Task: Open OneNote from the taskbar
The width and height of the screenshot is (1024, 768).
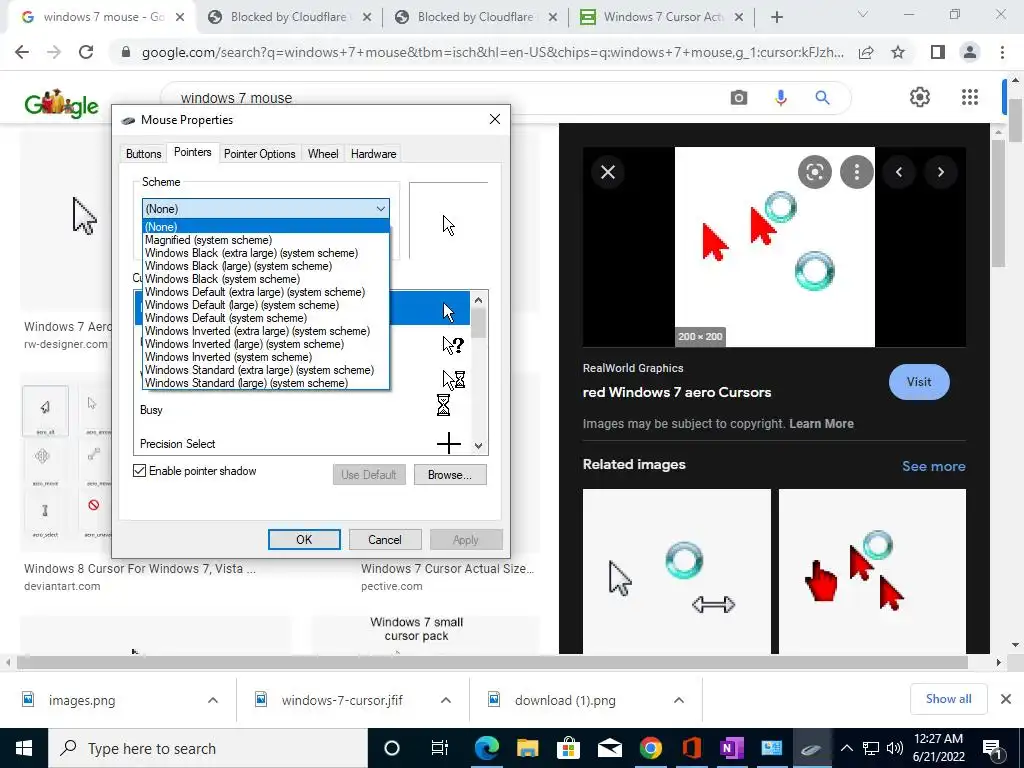Action: (732, 748)
